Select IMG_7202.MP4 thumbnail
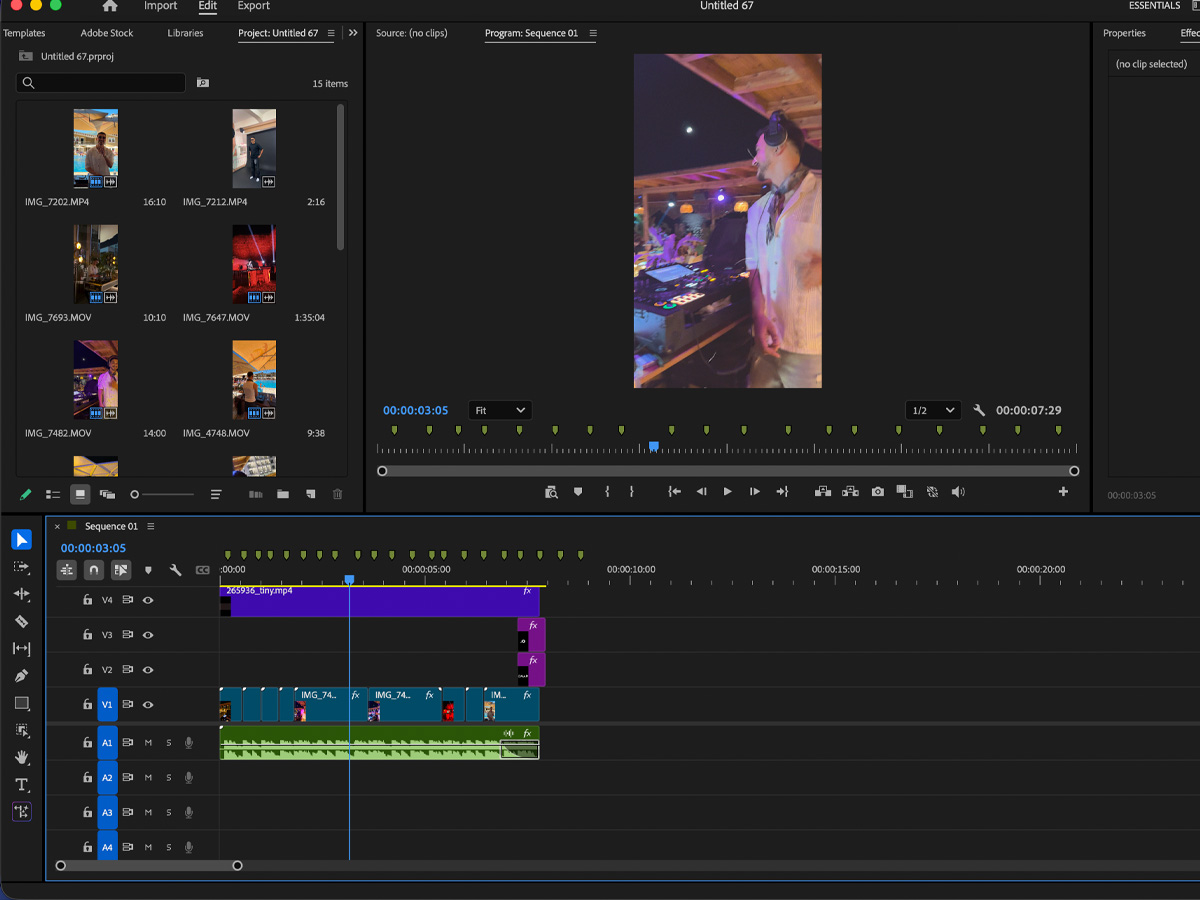Image resolution: width=1200 pixels, height=900 pixels. [x=95, y=149]
